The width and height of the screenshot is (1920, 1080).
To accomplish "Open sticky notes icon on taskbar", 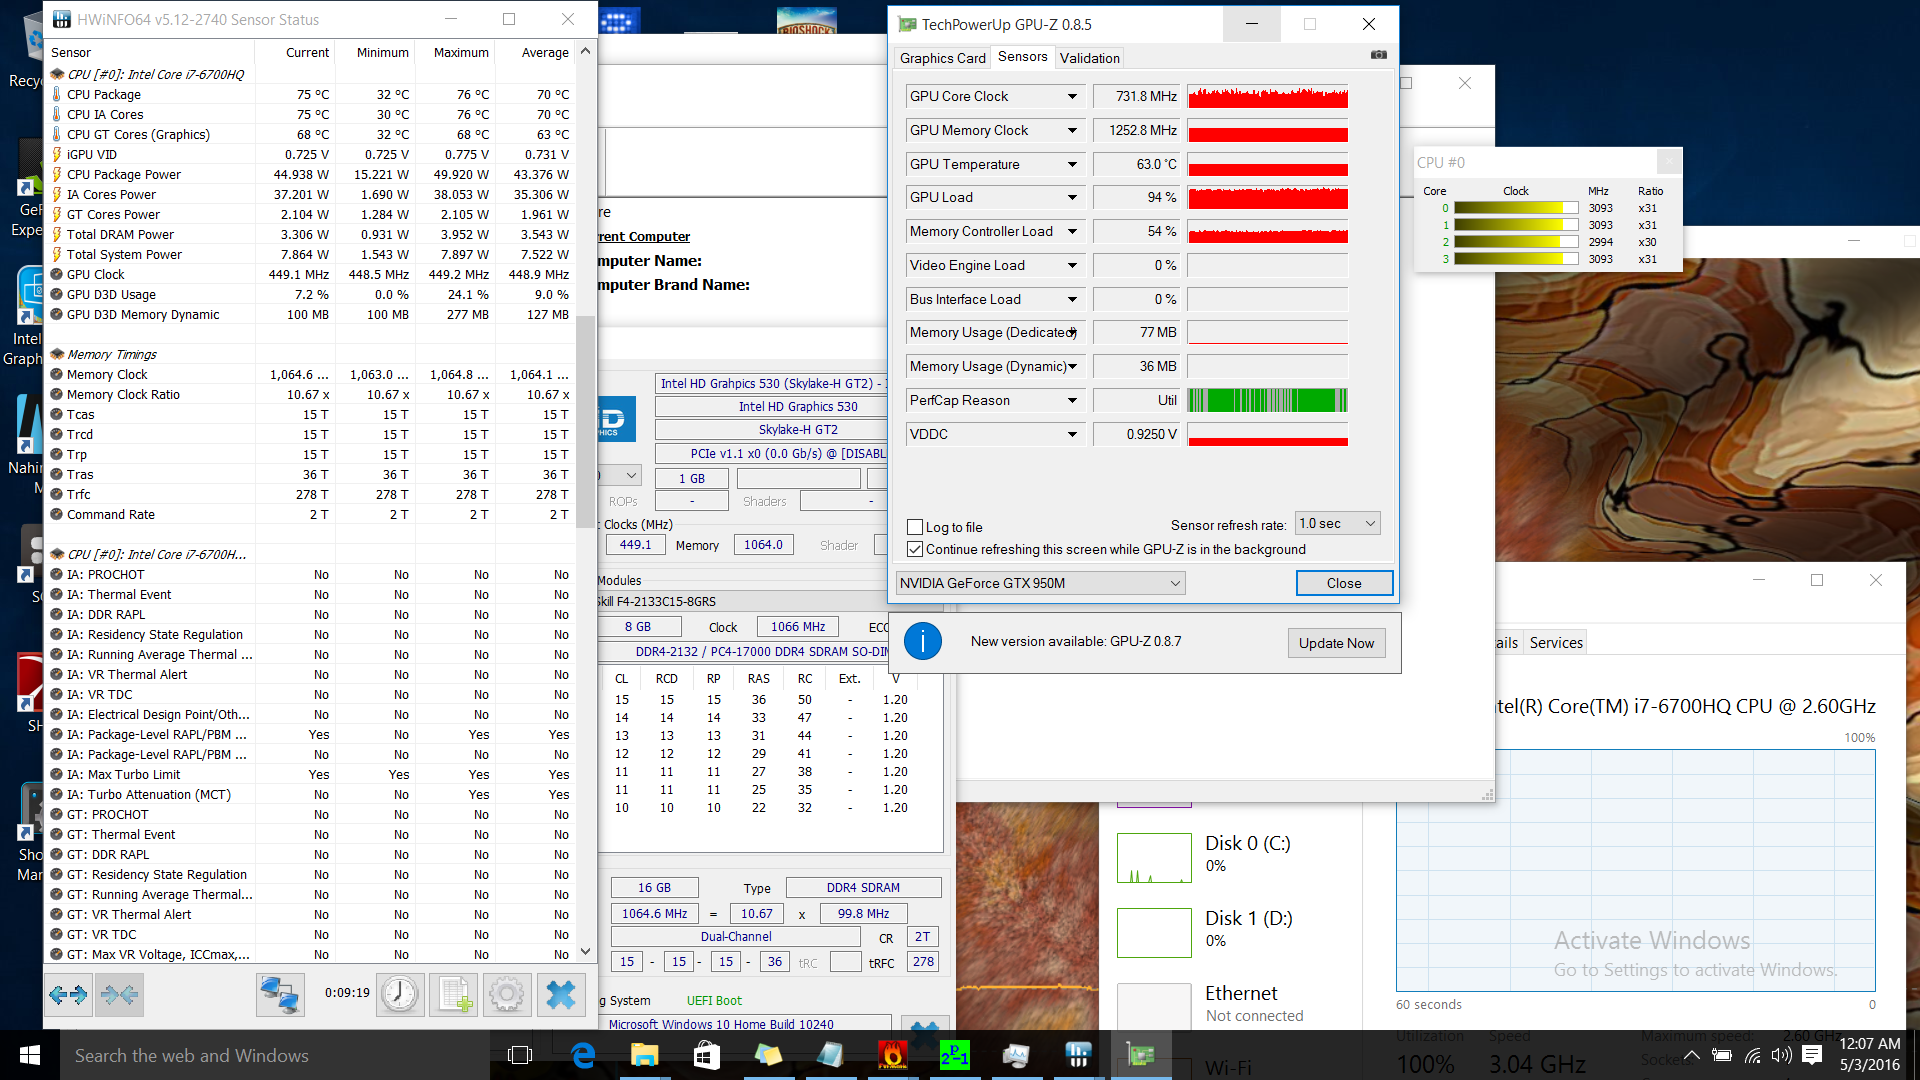I will tap(769, 1055).
